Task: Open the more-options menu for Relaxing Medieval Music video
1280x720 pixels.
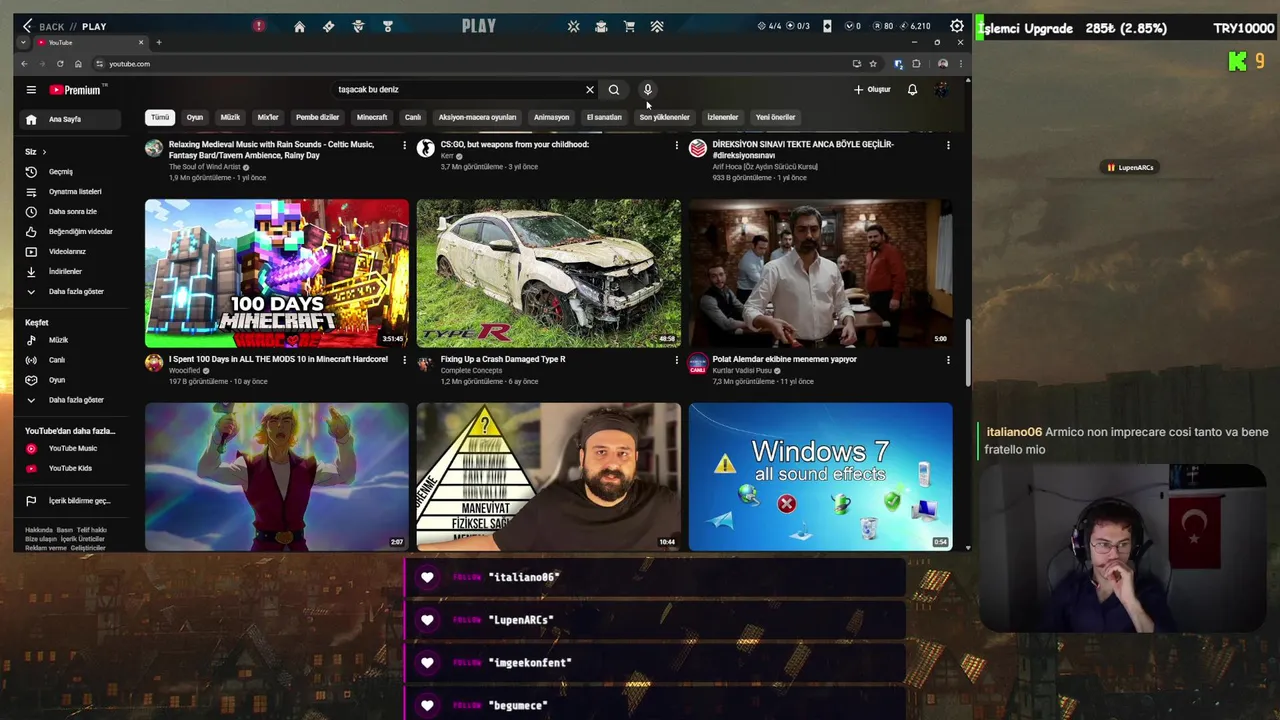Action: click(x=404, y=145)
